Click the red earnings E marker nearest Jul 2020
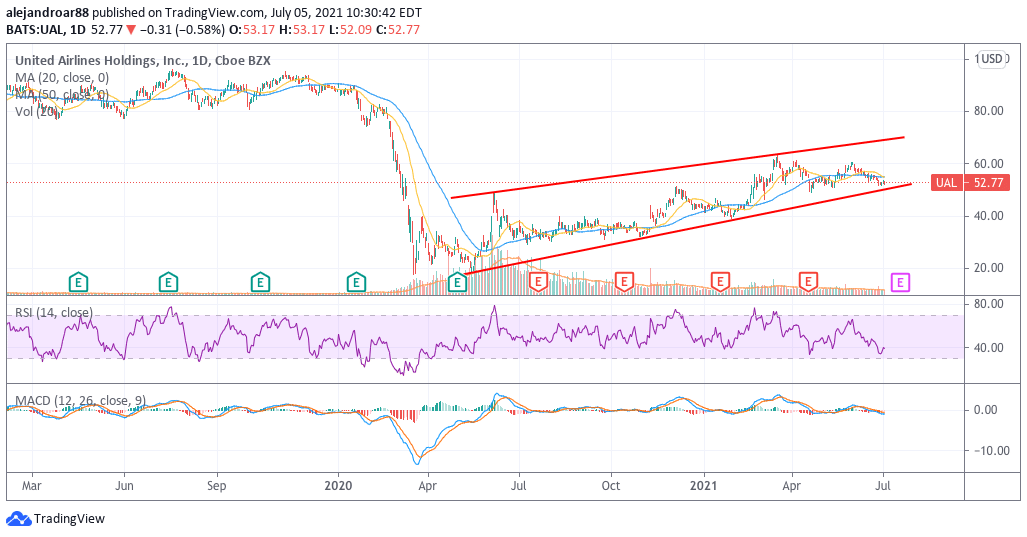1027x537 pixels. coord(538,282)
